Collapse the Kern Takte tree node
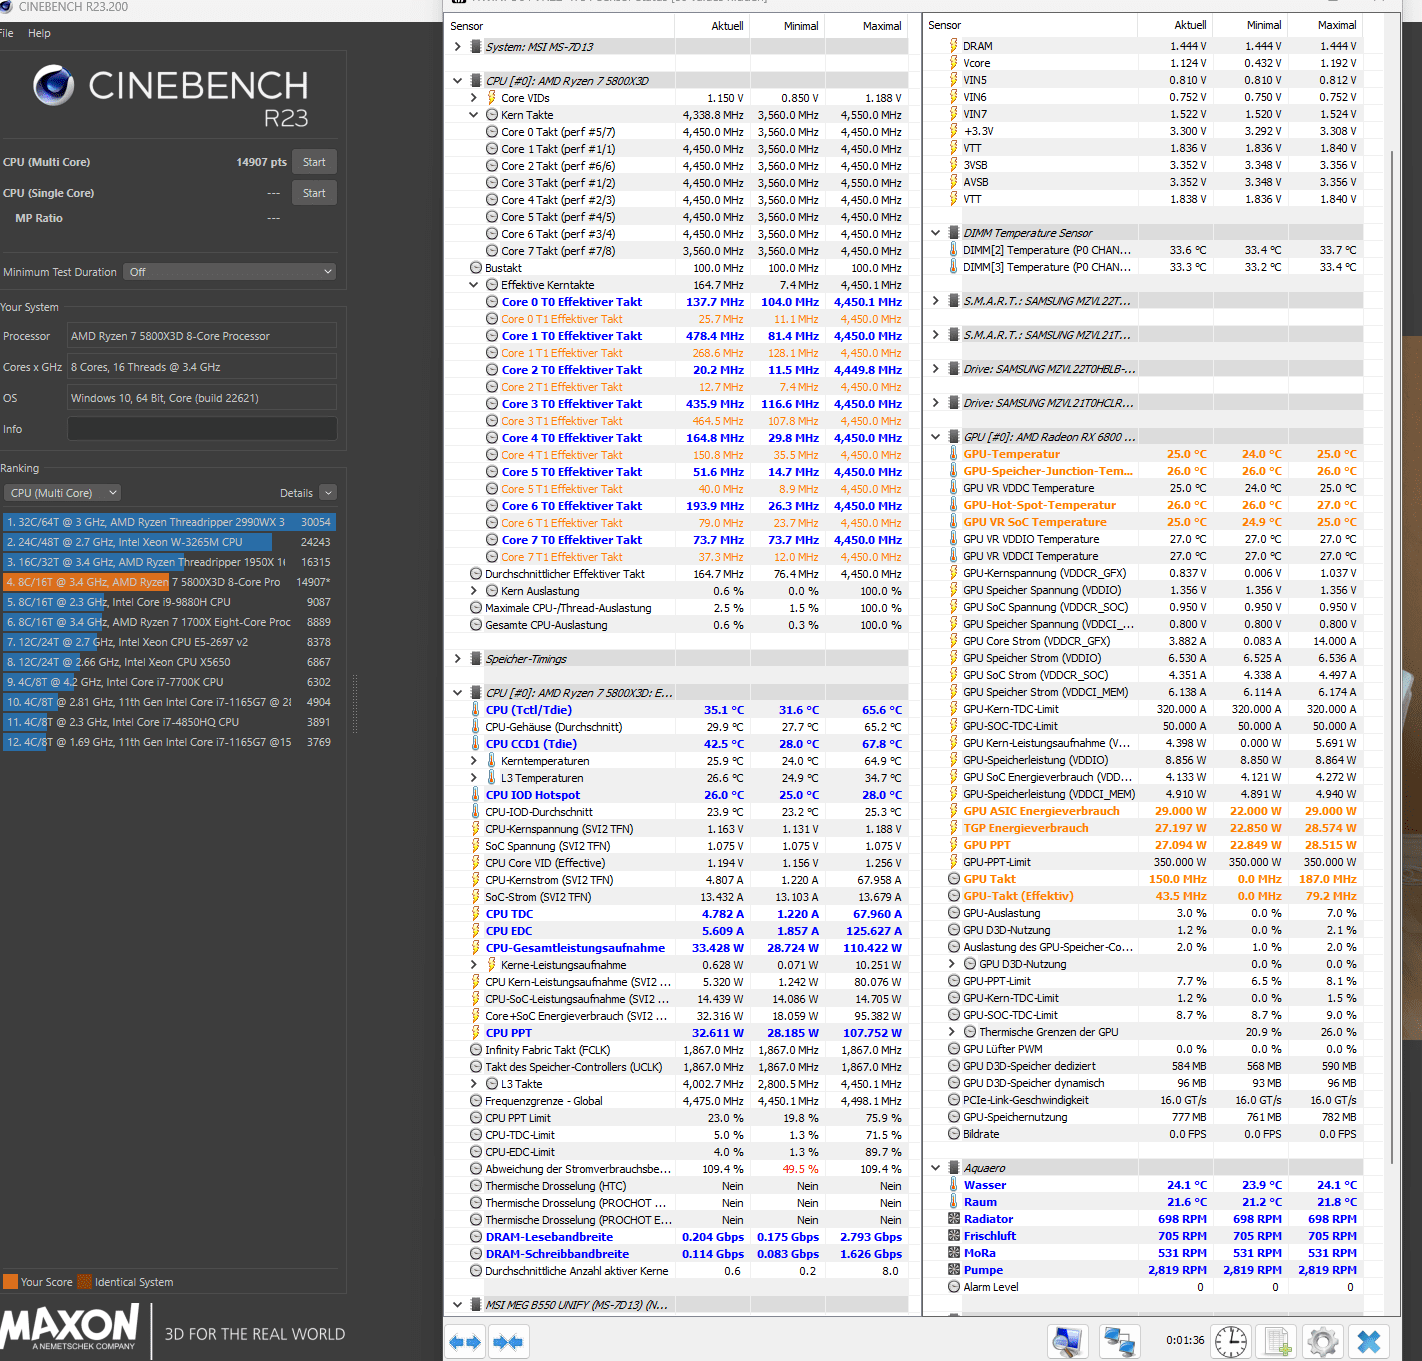 tap(474, 115)
